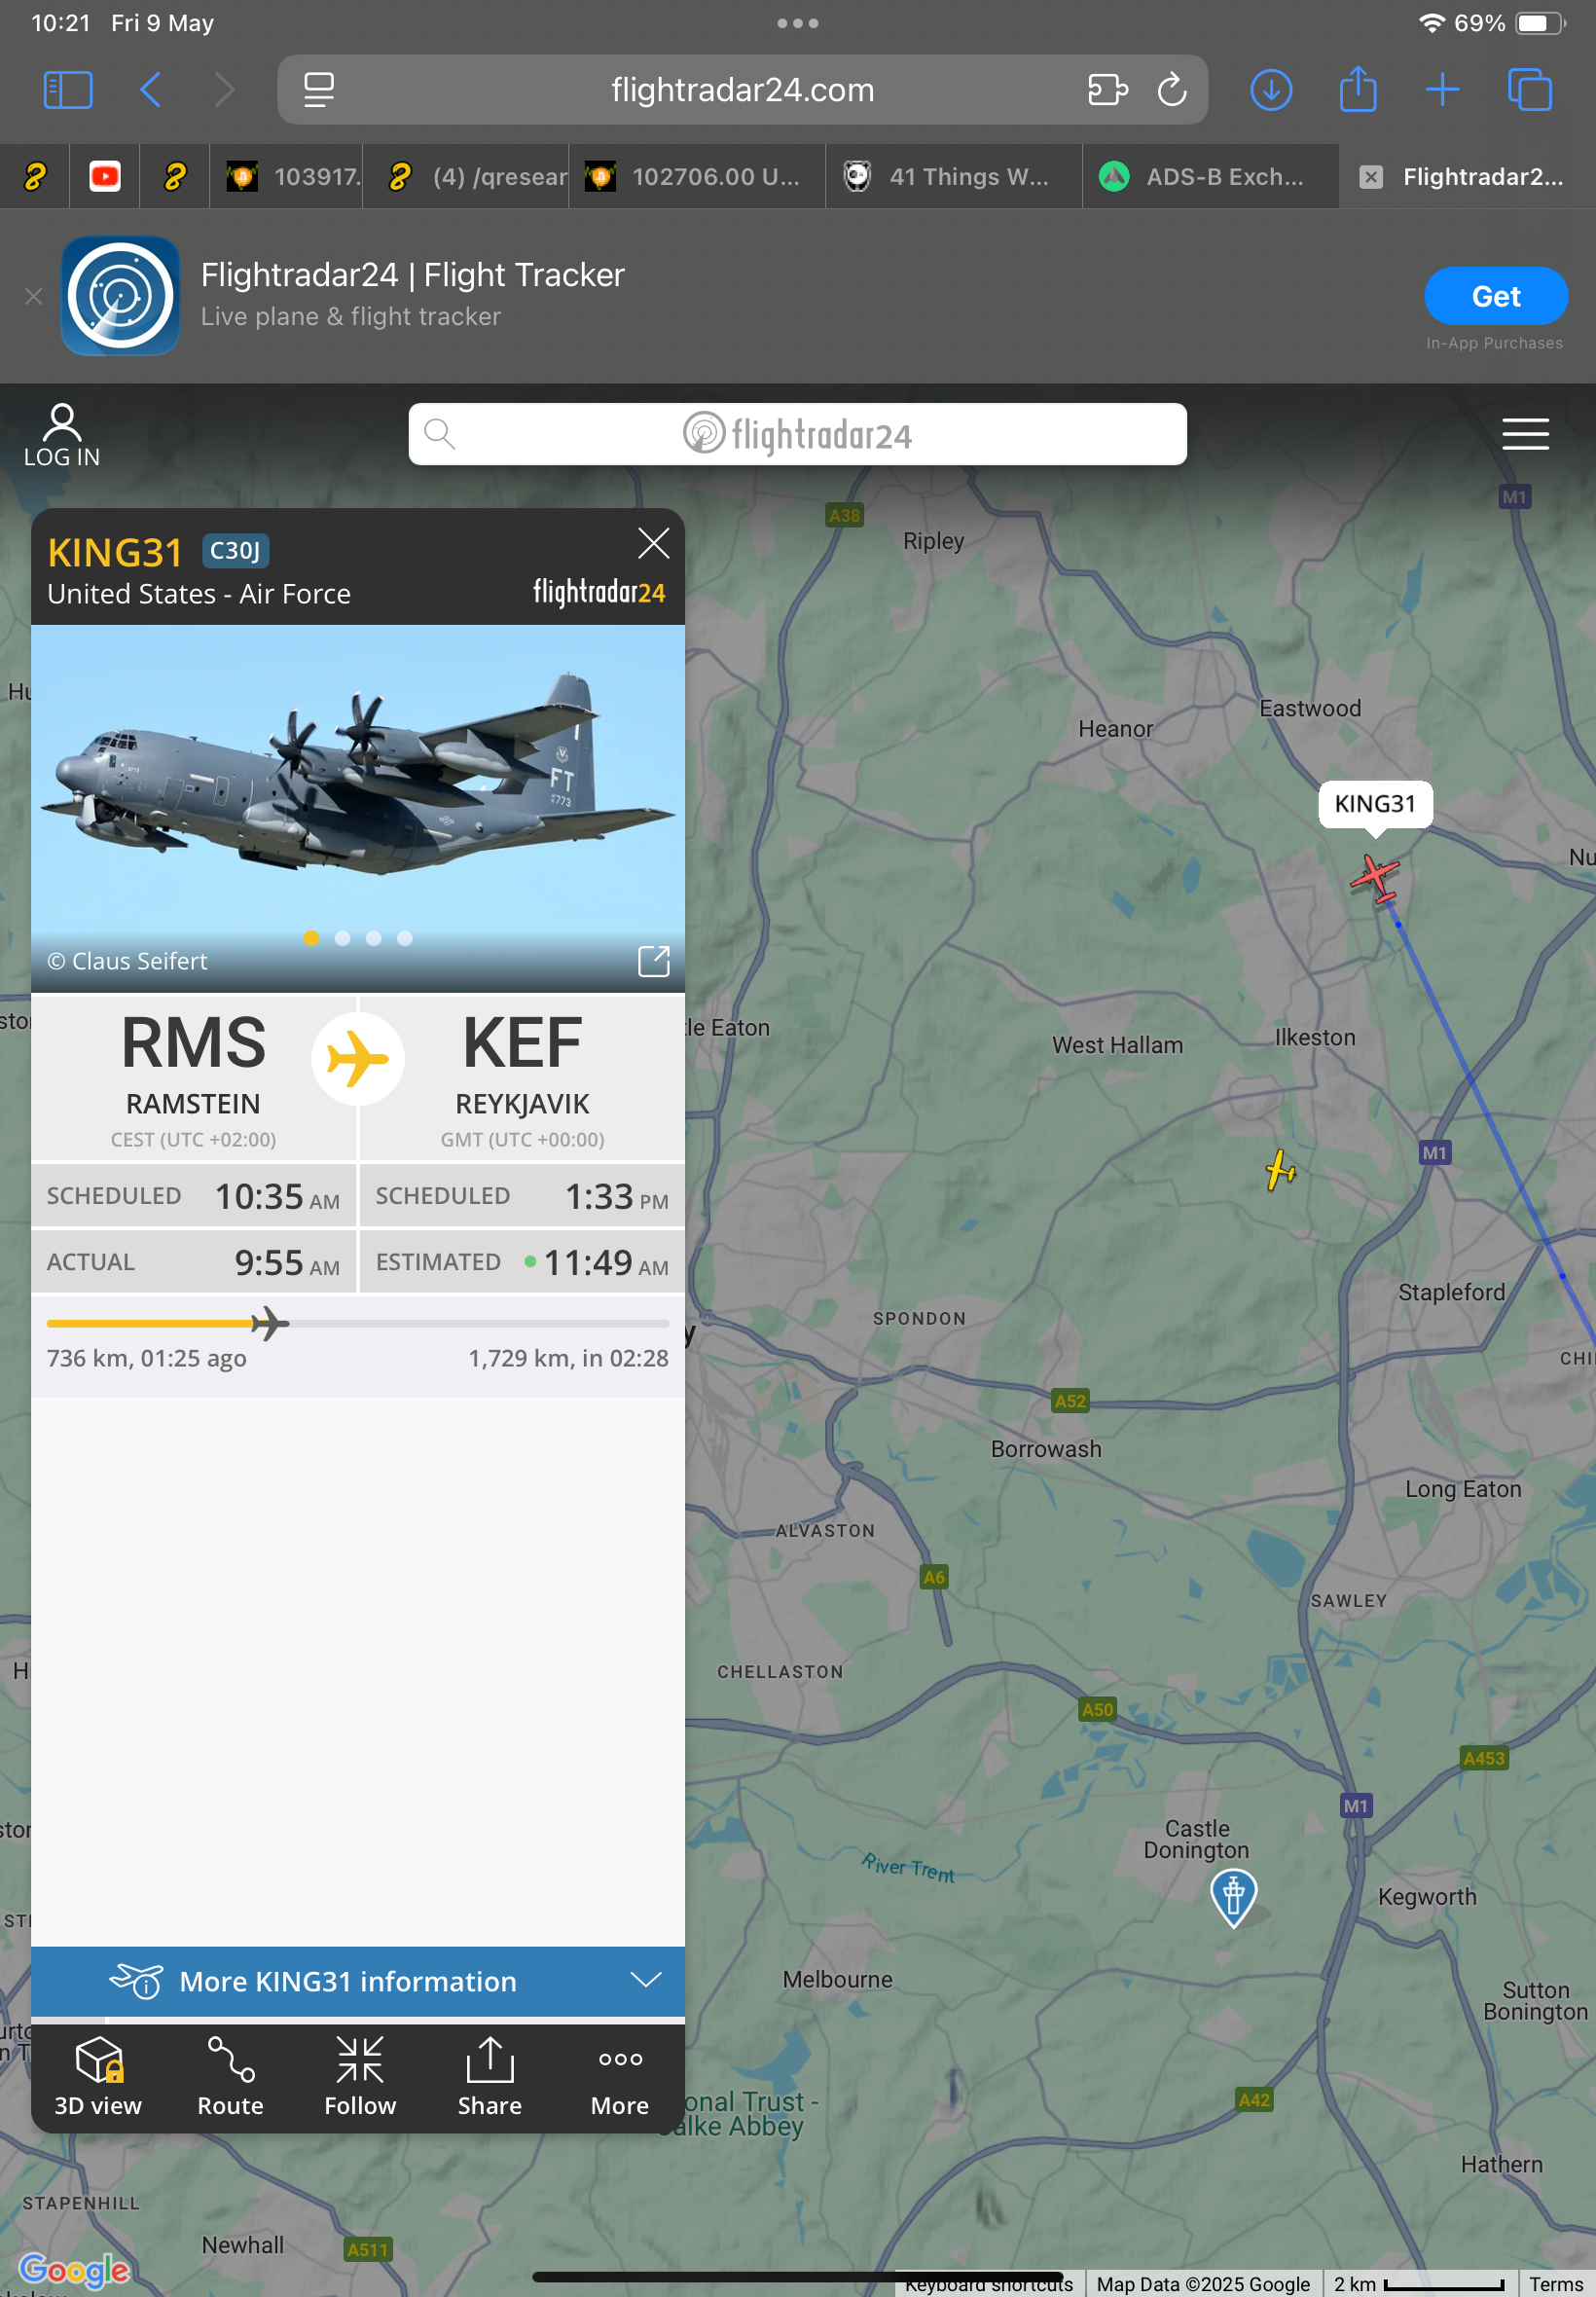The width and height of the screenshot is (1596, 2297).
Task: Open the extensions icon in address bar
Action: point(1107,90)
